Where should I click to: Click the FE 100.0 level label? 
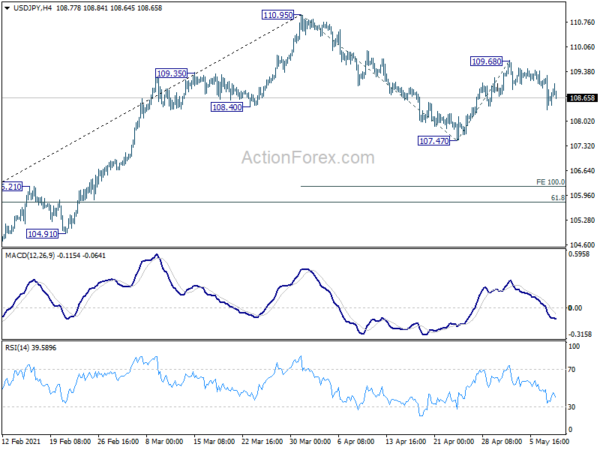[x=550, y=182]
